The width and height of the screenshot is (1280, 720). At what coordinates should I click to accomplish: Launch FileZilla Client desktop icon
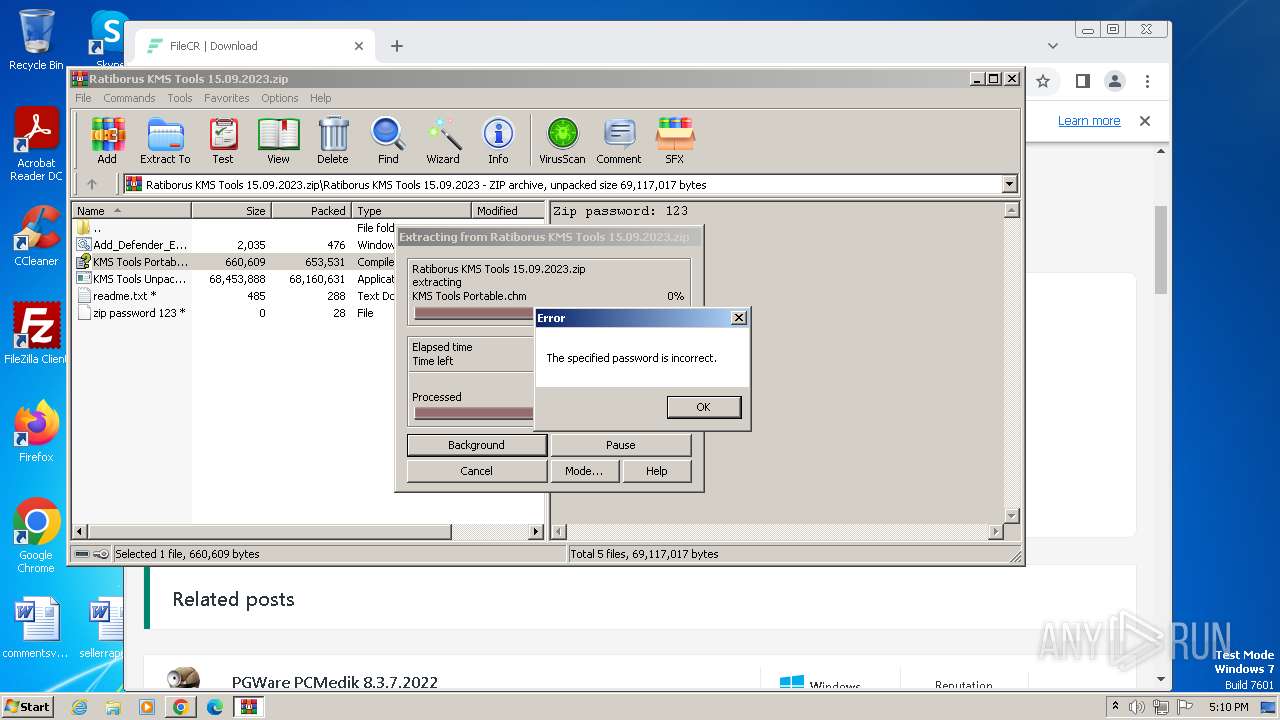36,333
